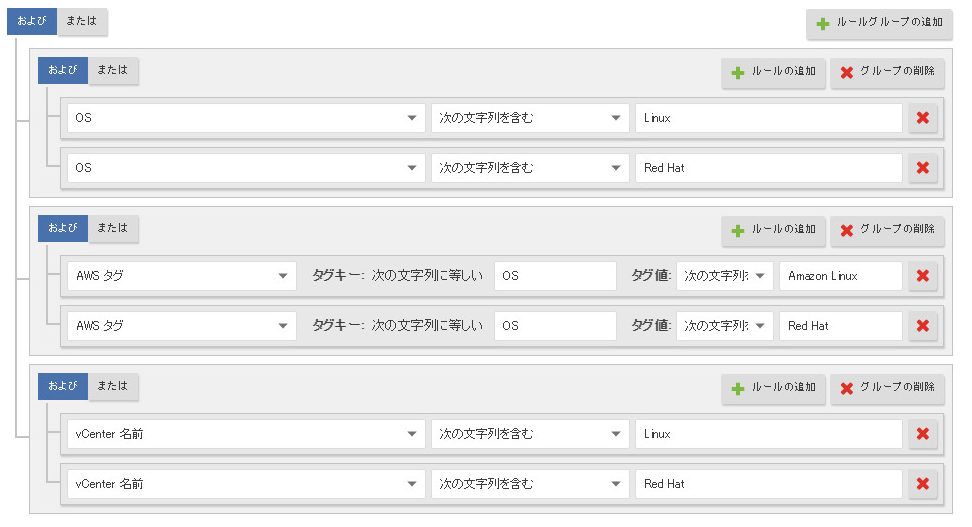Delete the AWS tag Amazon Linux rule

922,276
